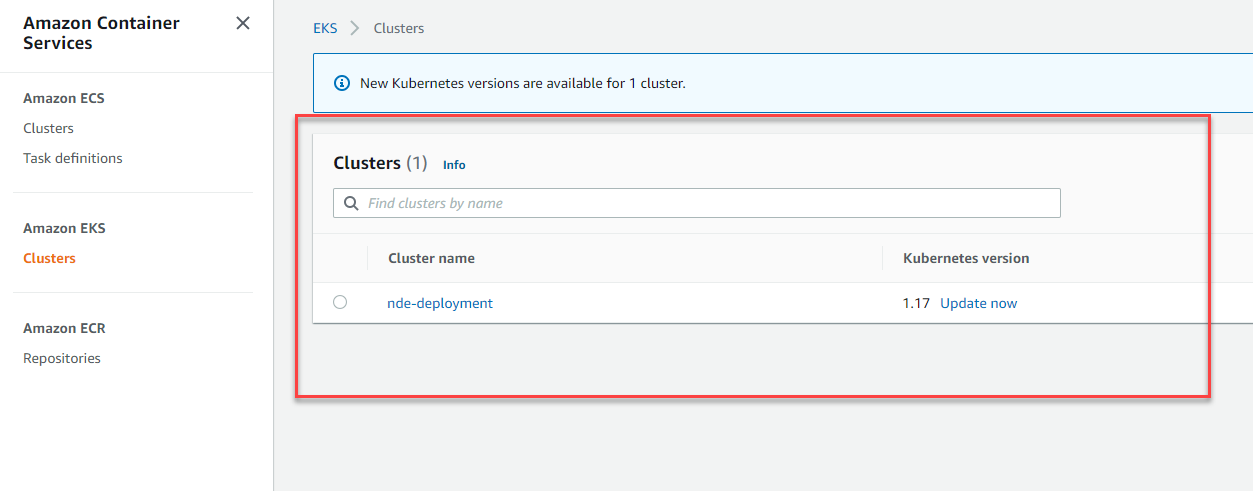The width and height of the screenshot is (1253, 491).
Task: Select the nde-deployment cluster radio button
Action: point(340,302)
